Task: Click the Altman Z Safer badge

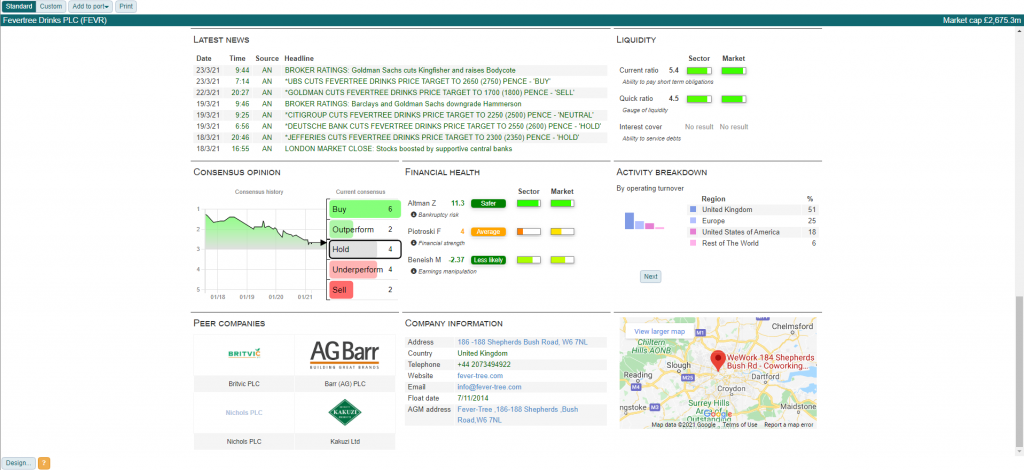Action: coord(488,204)
